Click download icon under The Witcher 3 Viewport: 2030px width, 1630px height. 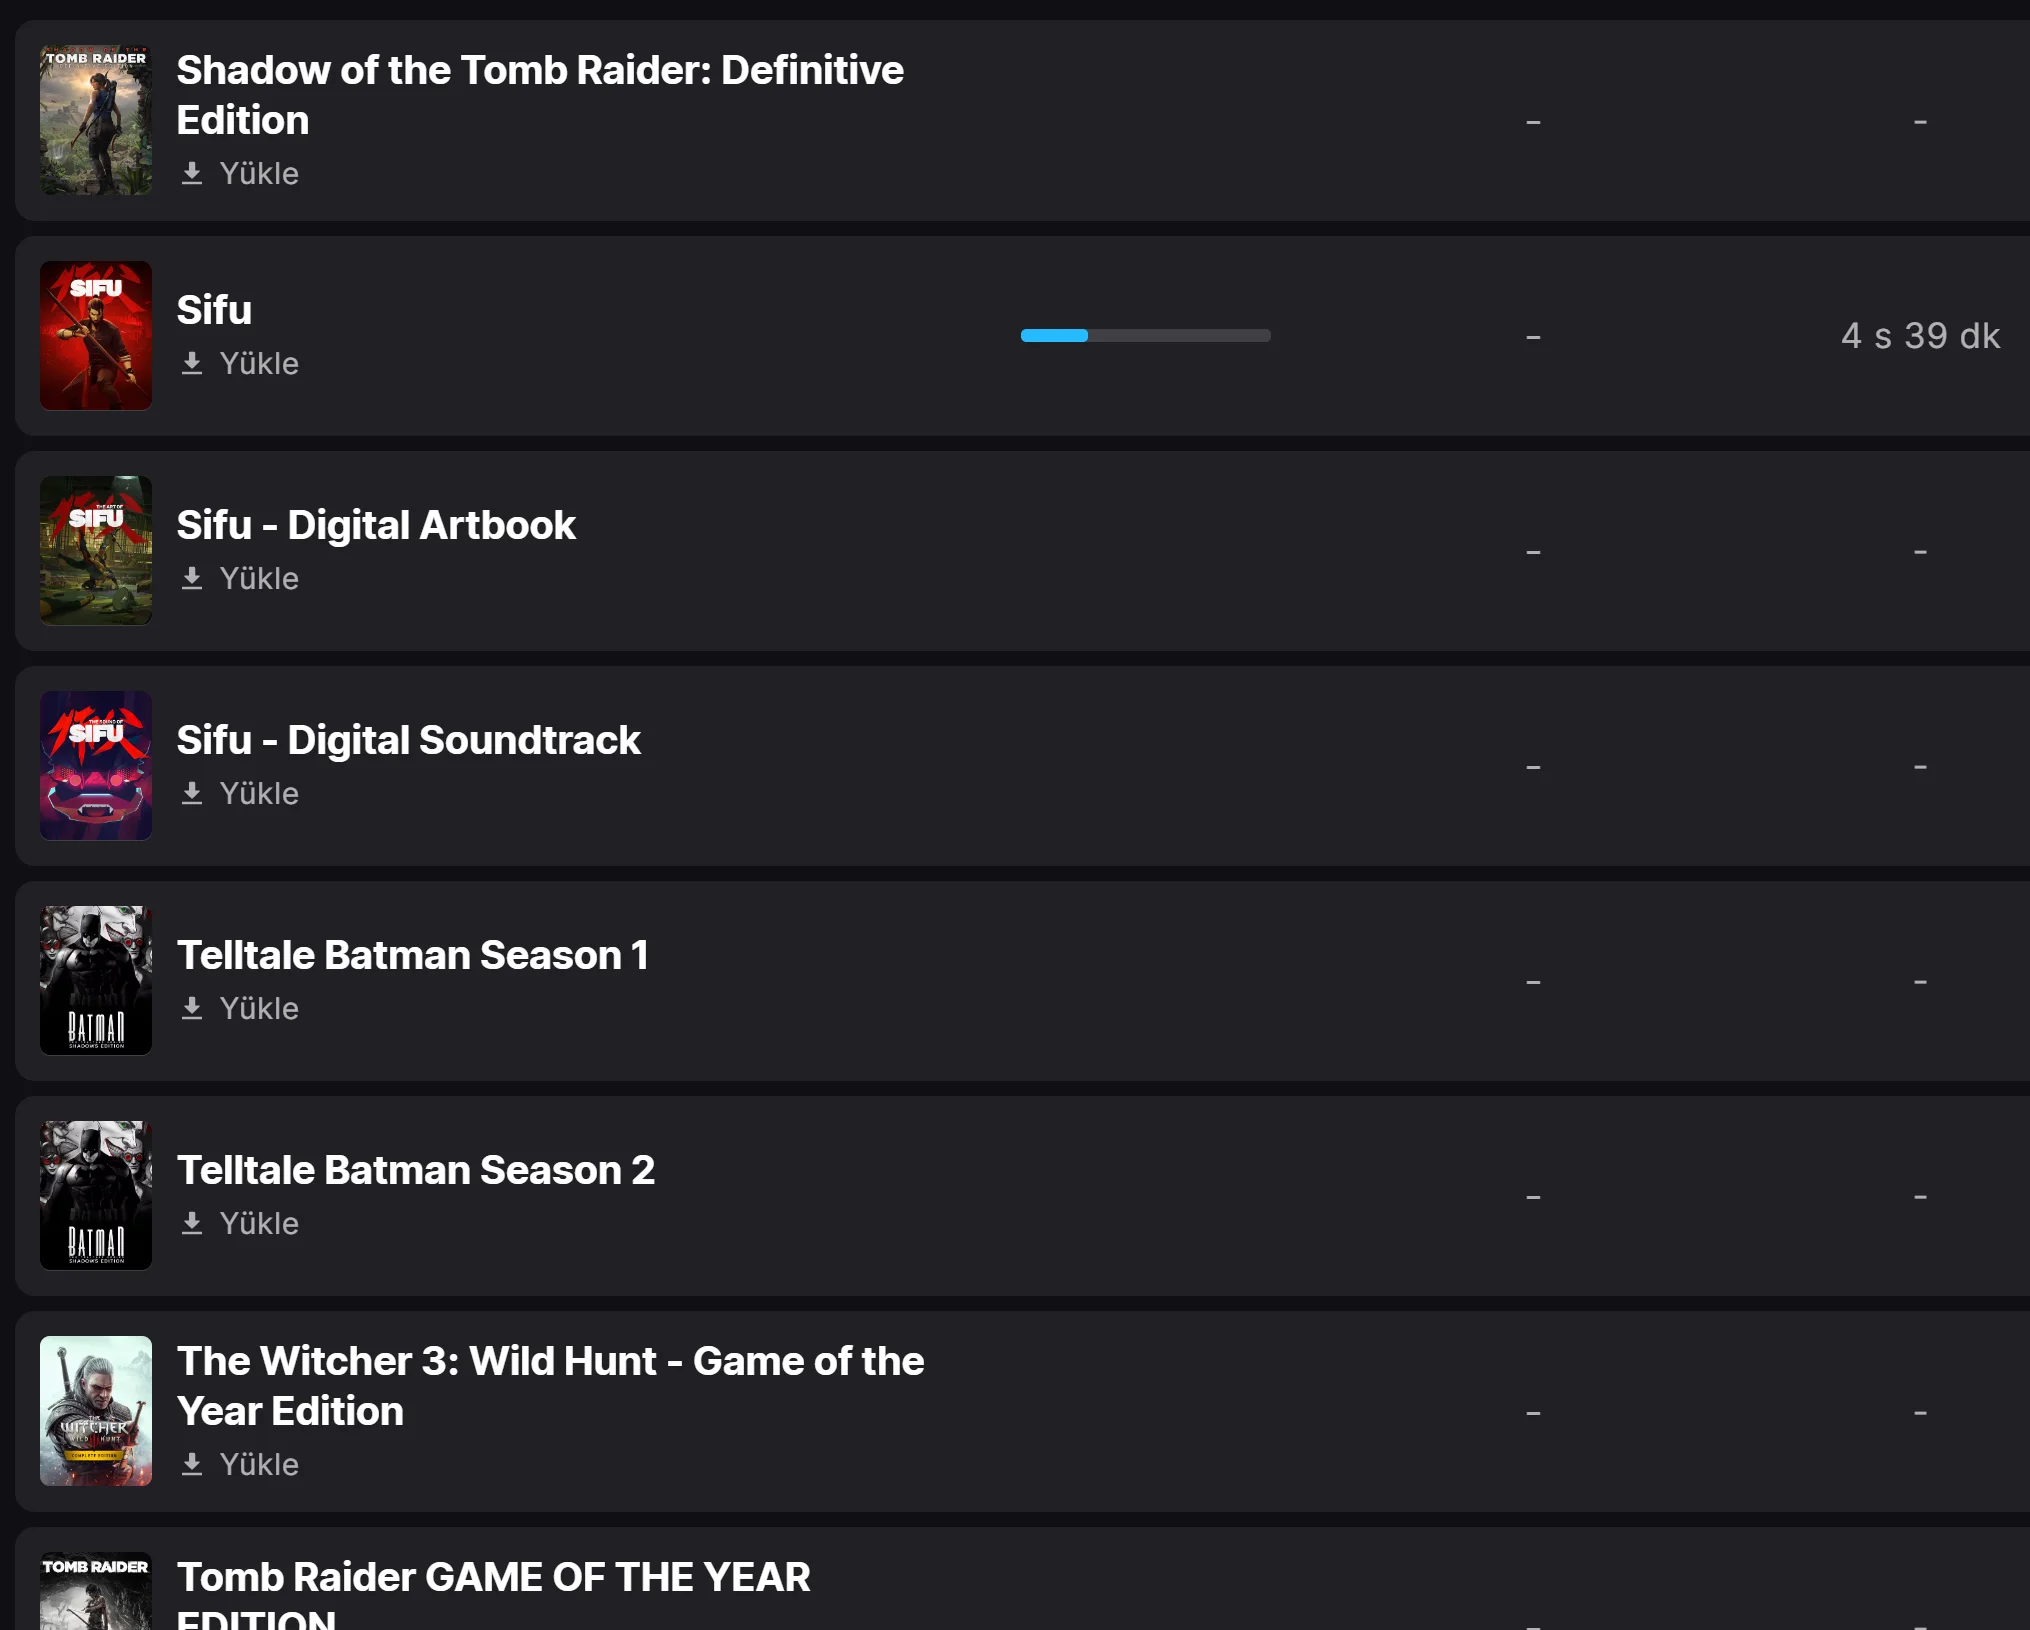tap(192, 1465)
